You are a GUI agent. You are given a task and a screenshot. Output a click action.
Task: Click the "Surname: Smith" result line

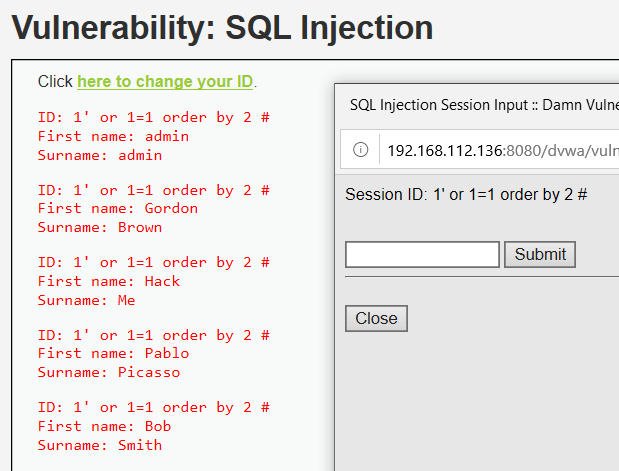click(99, 445)
